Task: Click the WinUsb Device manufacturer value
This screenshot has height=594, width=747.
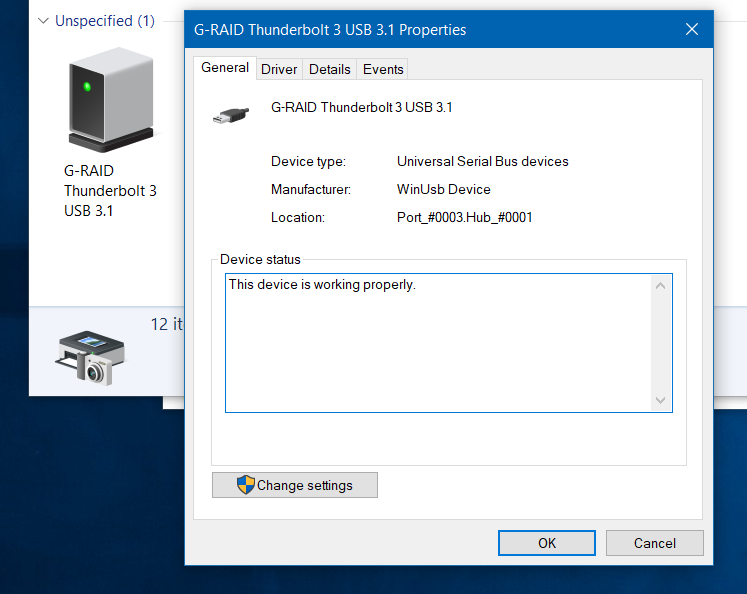Action: [444, 189]
